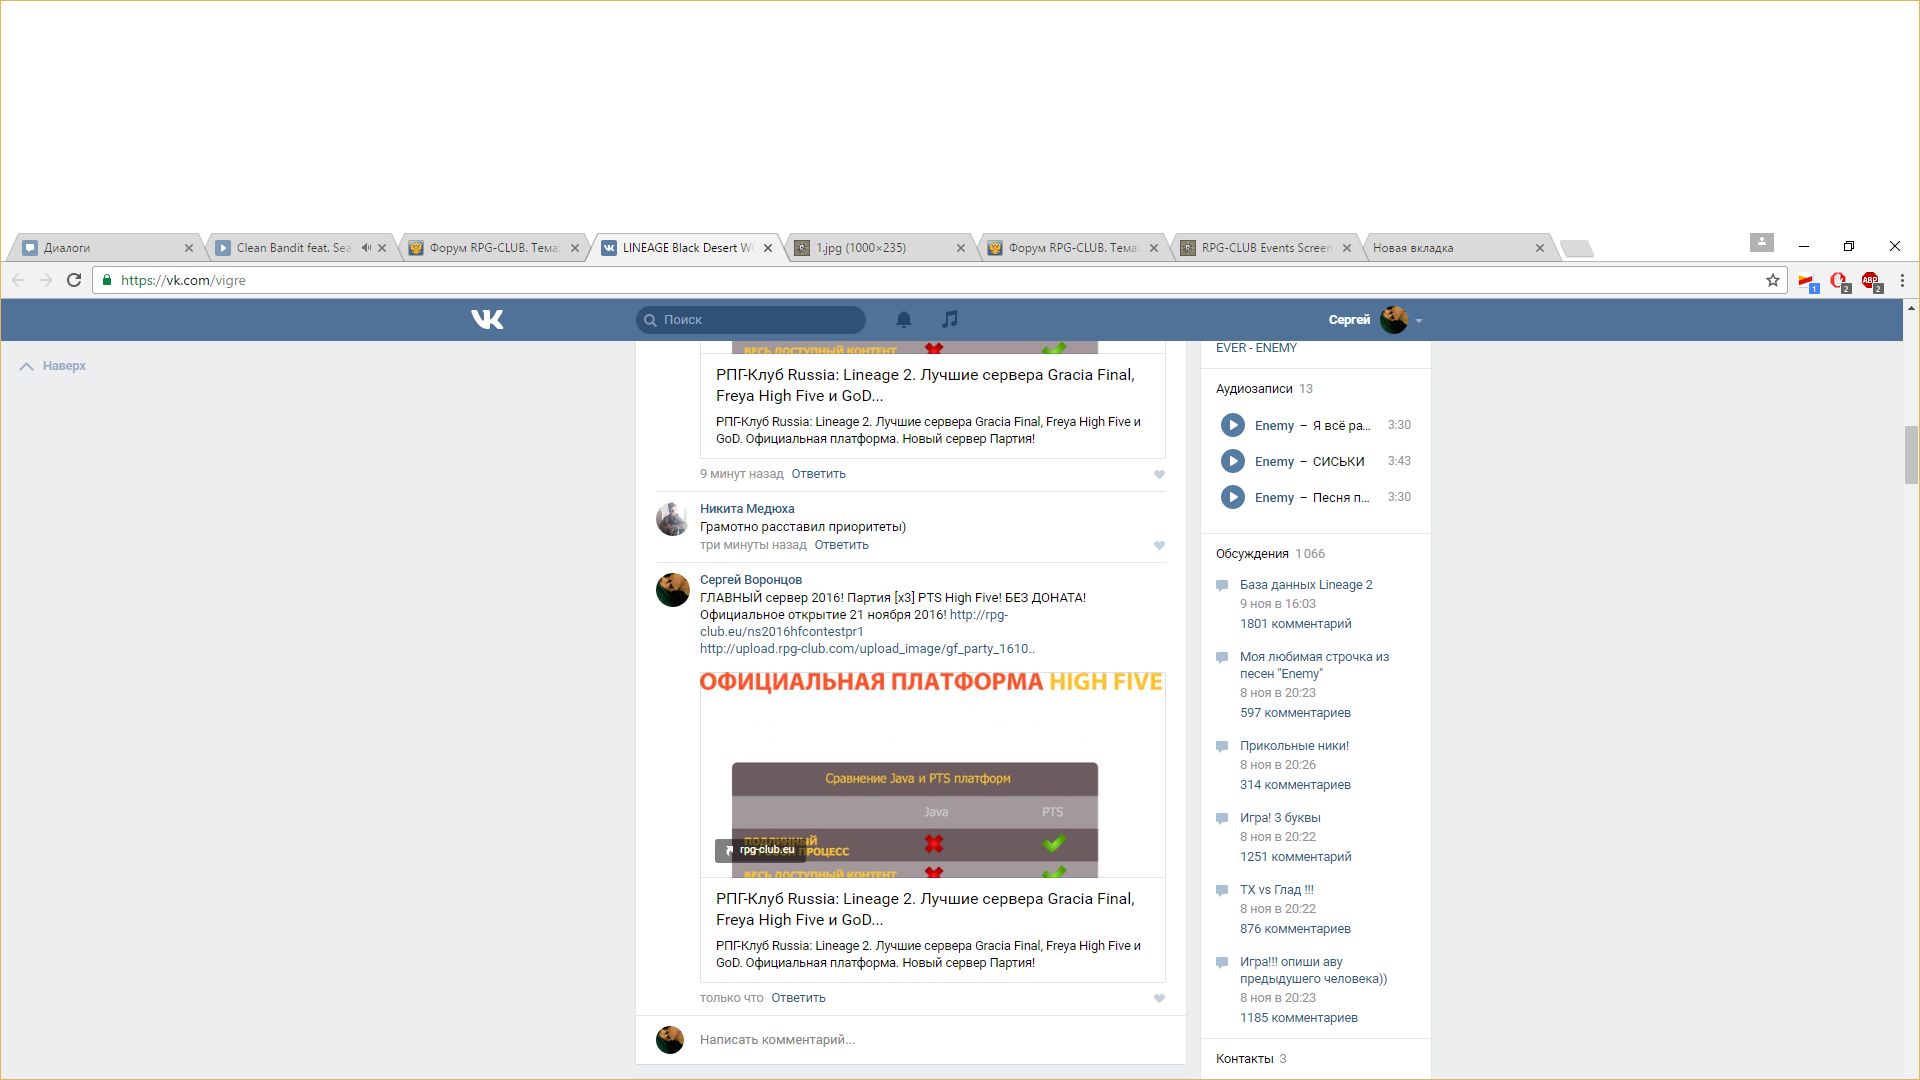Open the notifications bell icon
Screen dimensions: 1920x1080
click(903, 319)
